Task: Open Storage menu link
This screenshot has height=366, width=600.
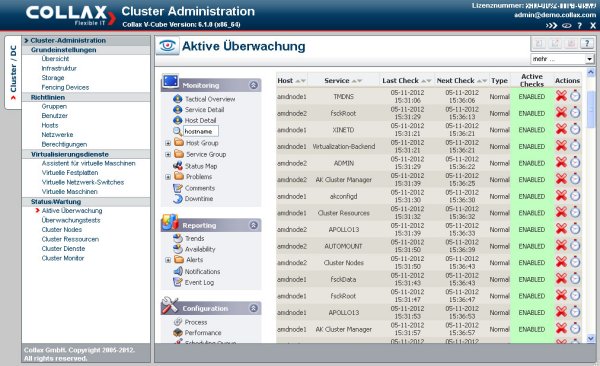Action: point(53,78)
